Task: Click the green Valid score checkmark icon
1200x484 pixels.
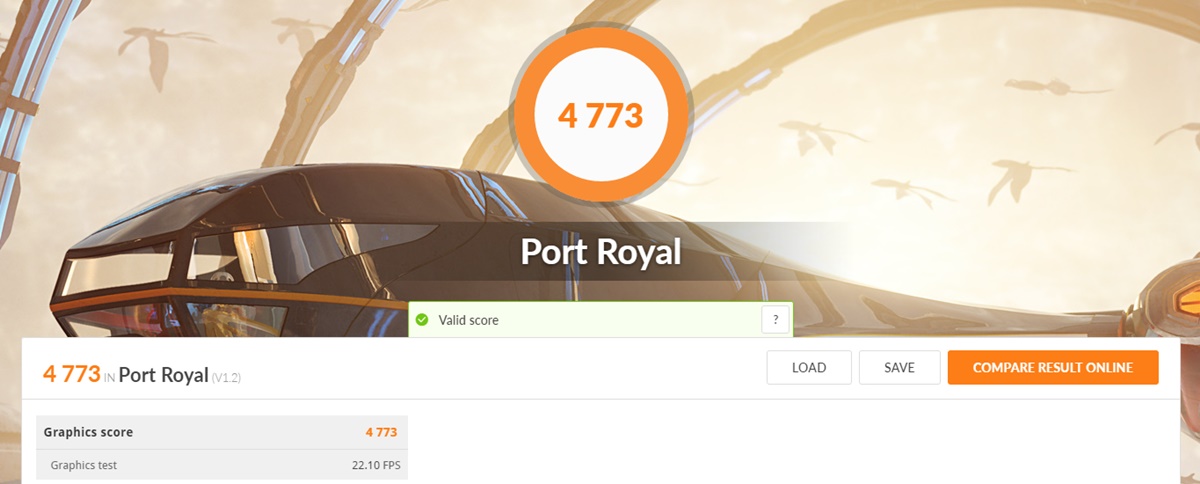Action: (422, 320)
